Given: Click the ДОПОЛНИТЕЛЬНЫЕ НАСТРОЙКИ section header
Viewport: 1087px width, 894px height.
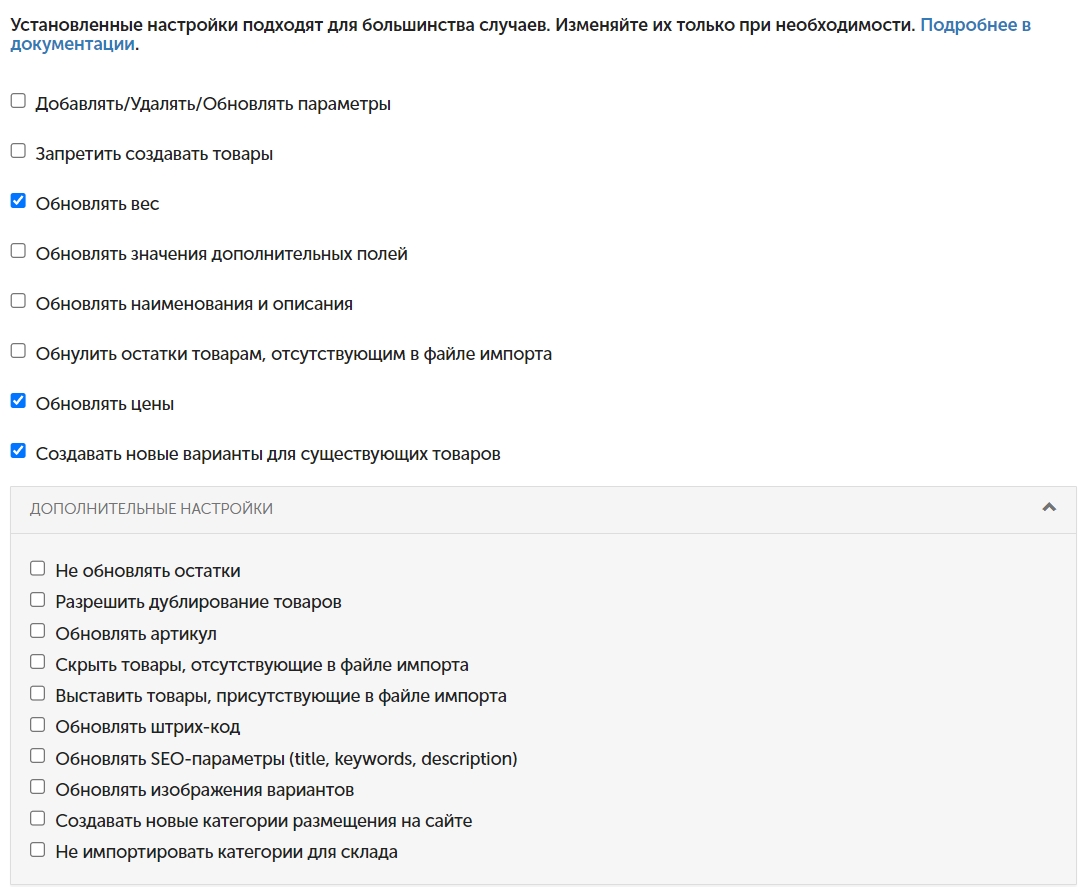Looking at the screenshot, I should [543, 509].
